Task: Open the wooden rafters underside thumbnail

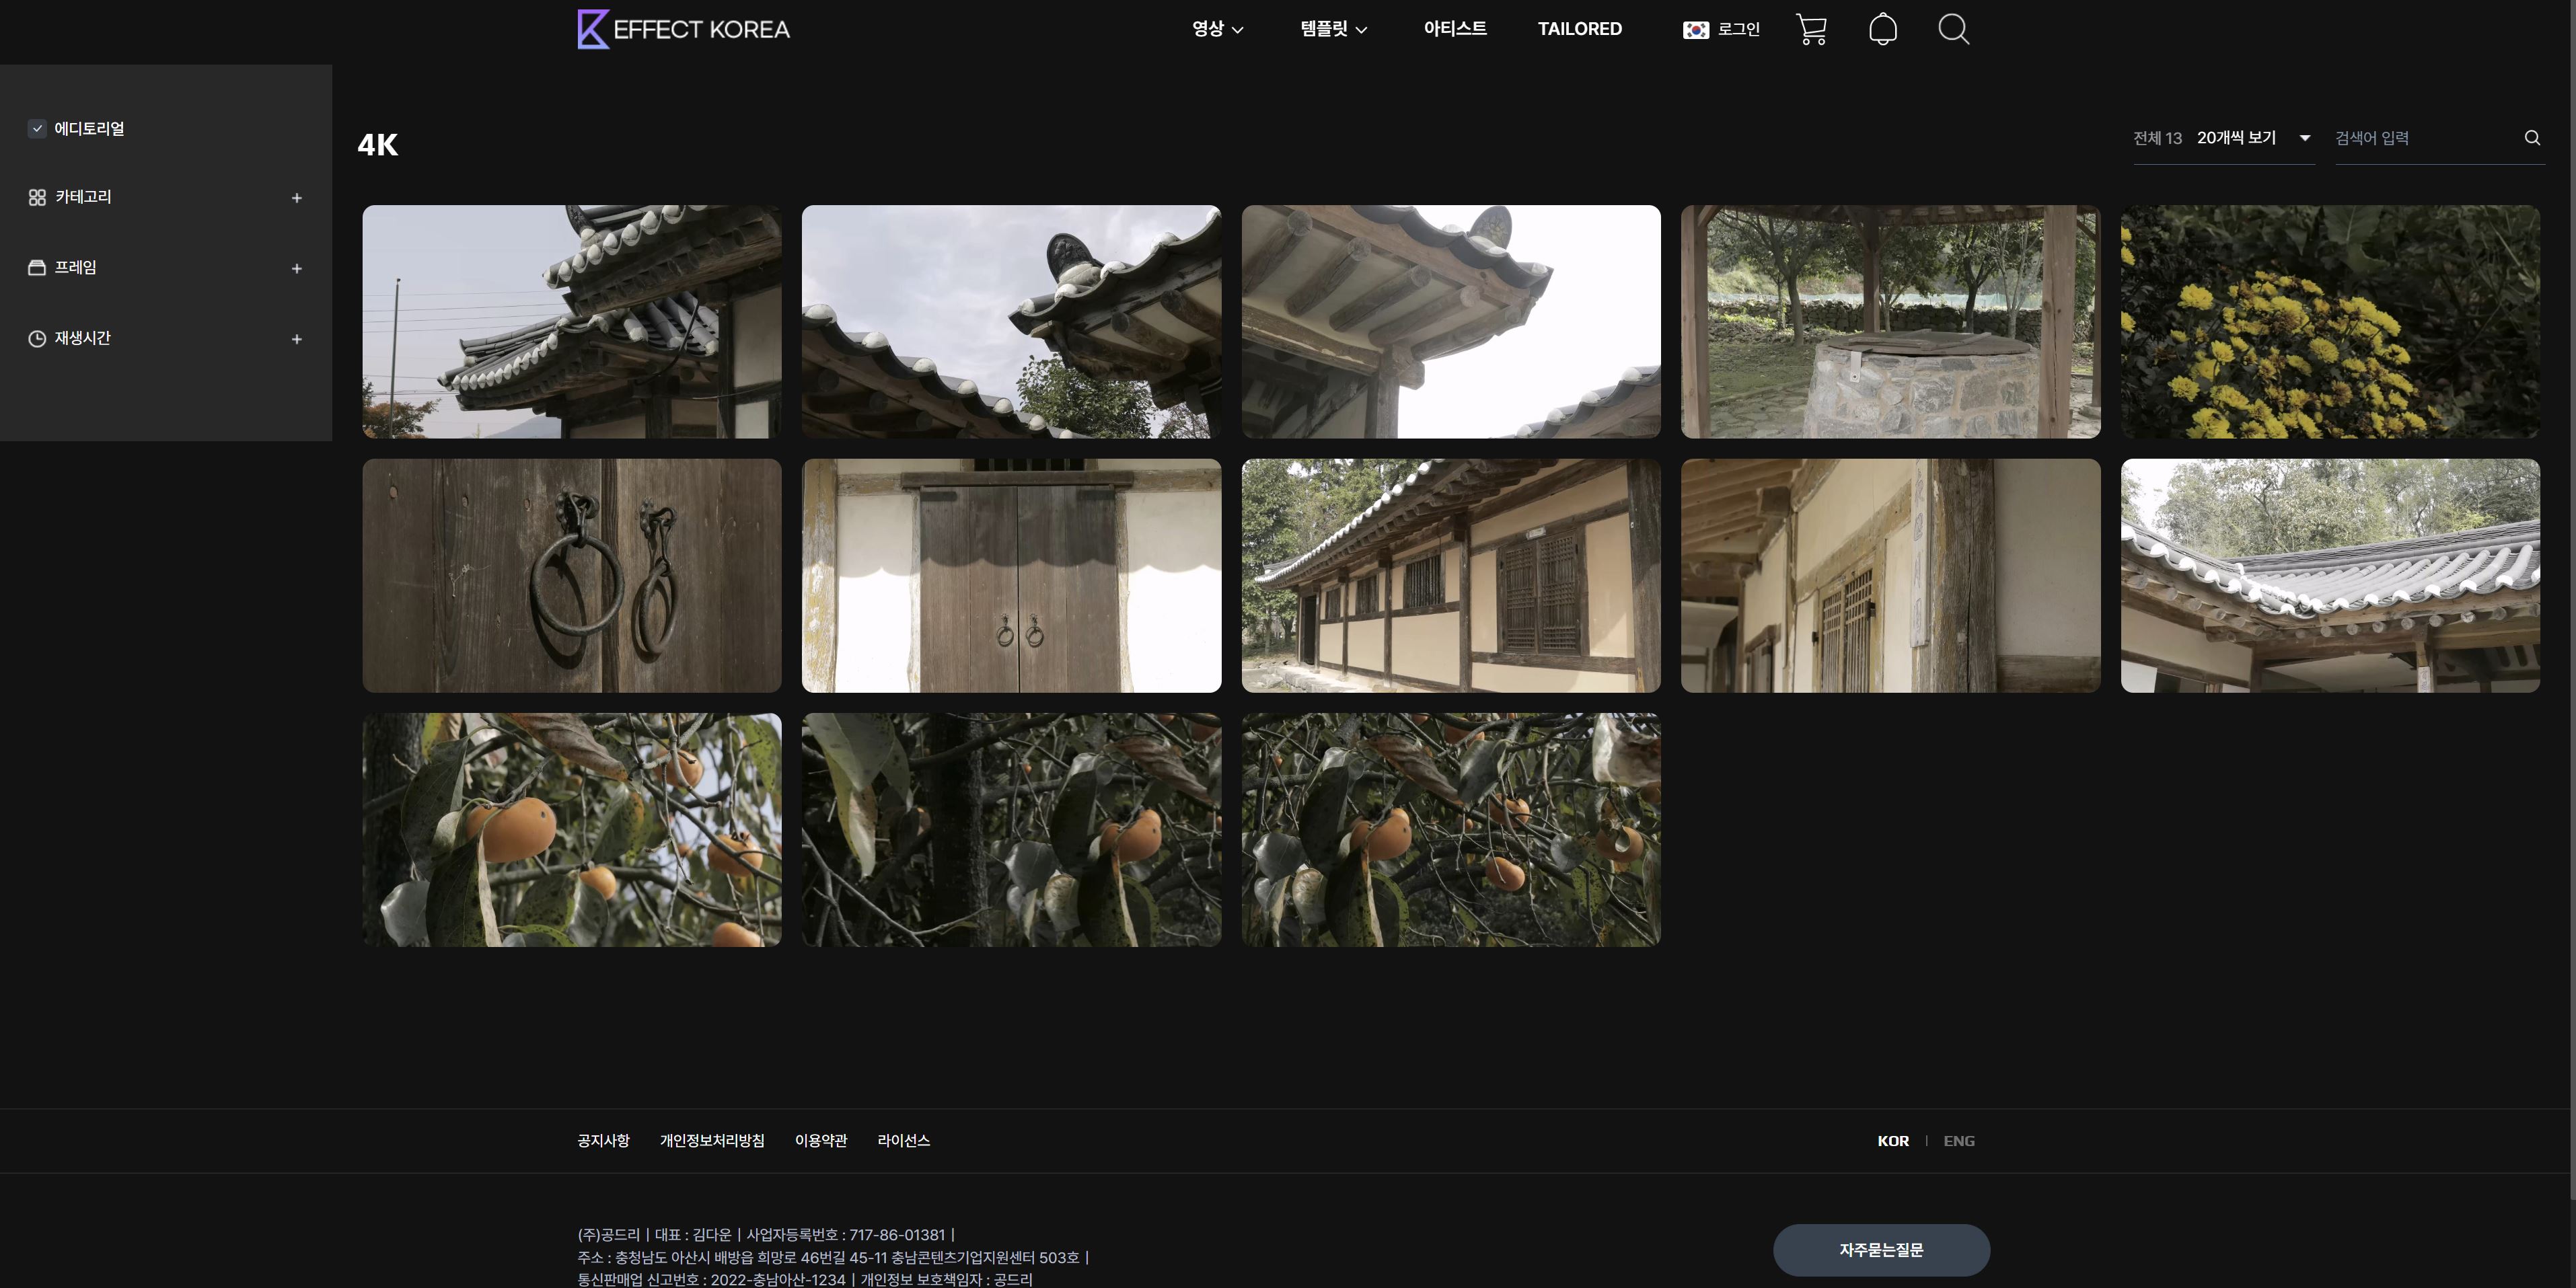Action: click(x=1451, y=322)
